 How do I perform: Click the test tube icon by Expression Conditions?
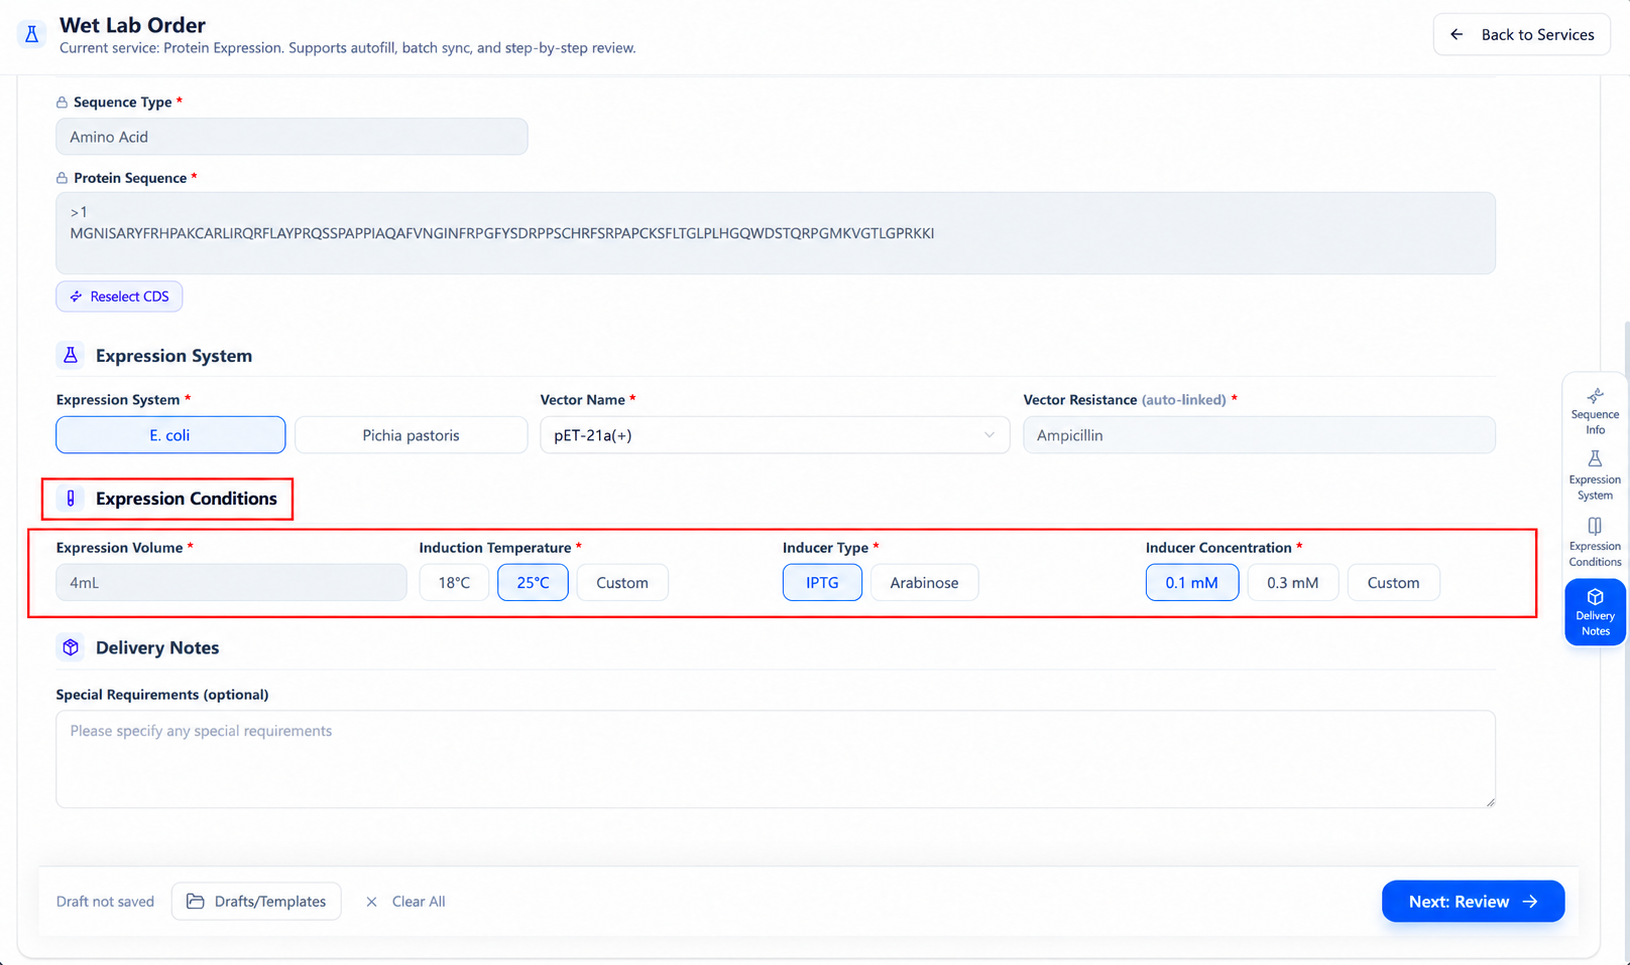pos(70,498)
